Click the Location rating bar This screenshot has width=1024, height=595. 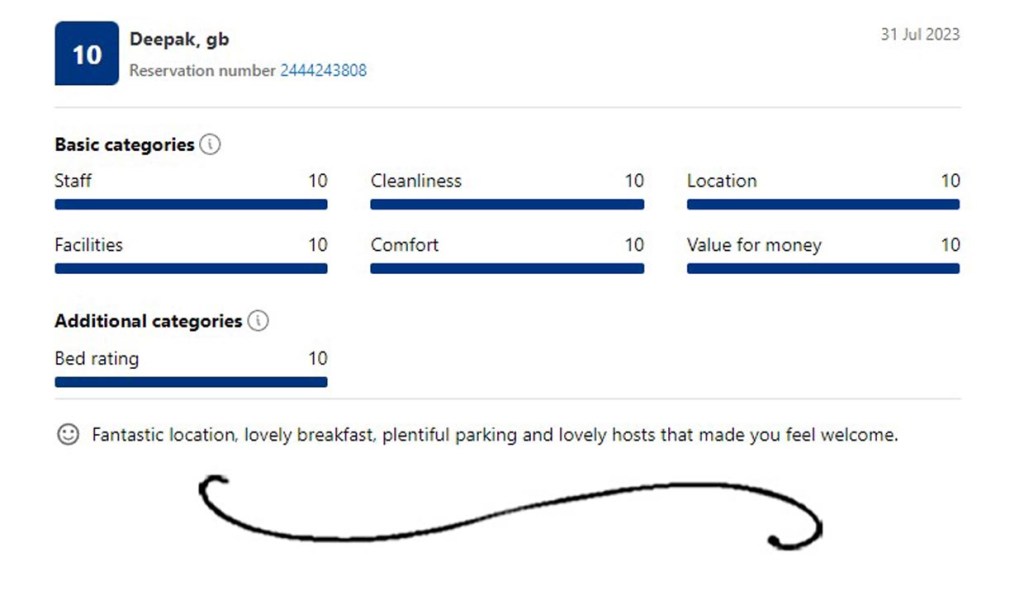(x=823, y=204)
